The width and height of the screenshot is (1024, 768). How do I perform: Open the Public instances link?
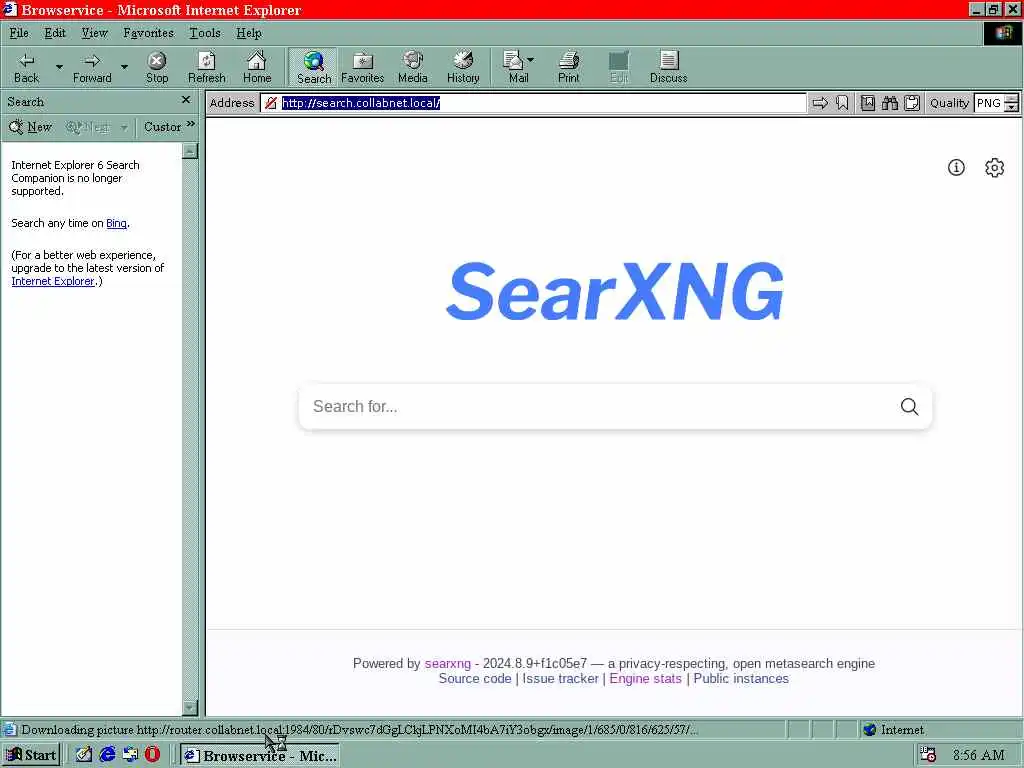click(x=741, y=679)
